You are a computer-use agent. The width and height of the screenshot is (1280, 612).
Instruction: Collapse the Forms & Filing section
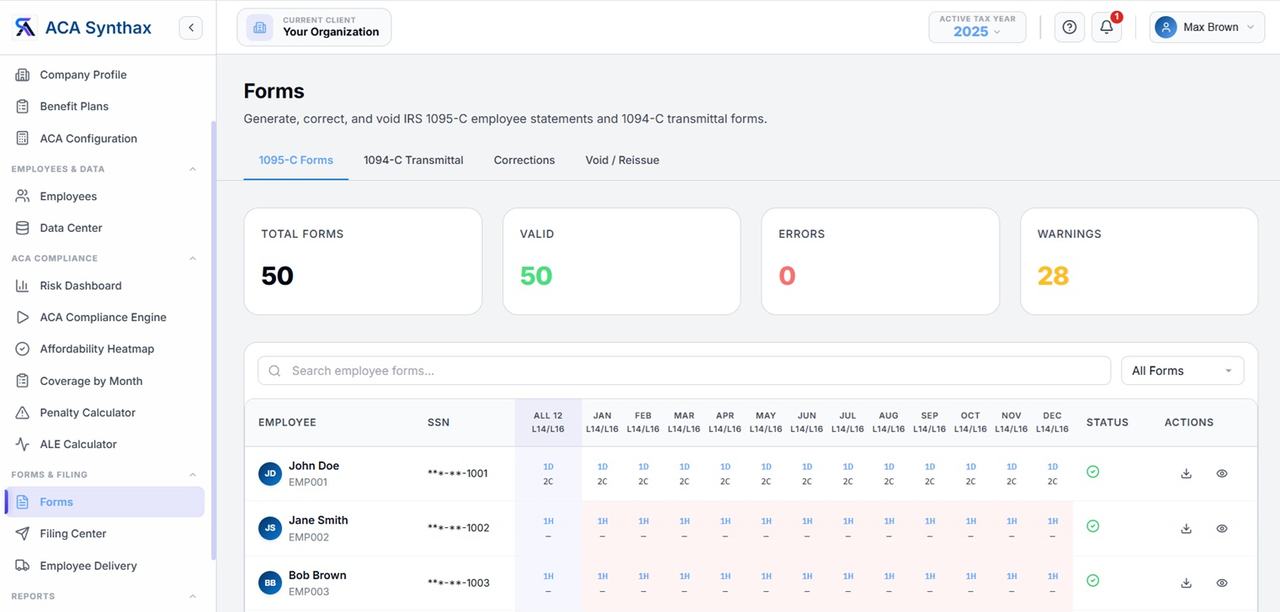(193, 475)
